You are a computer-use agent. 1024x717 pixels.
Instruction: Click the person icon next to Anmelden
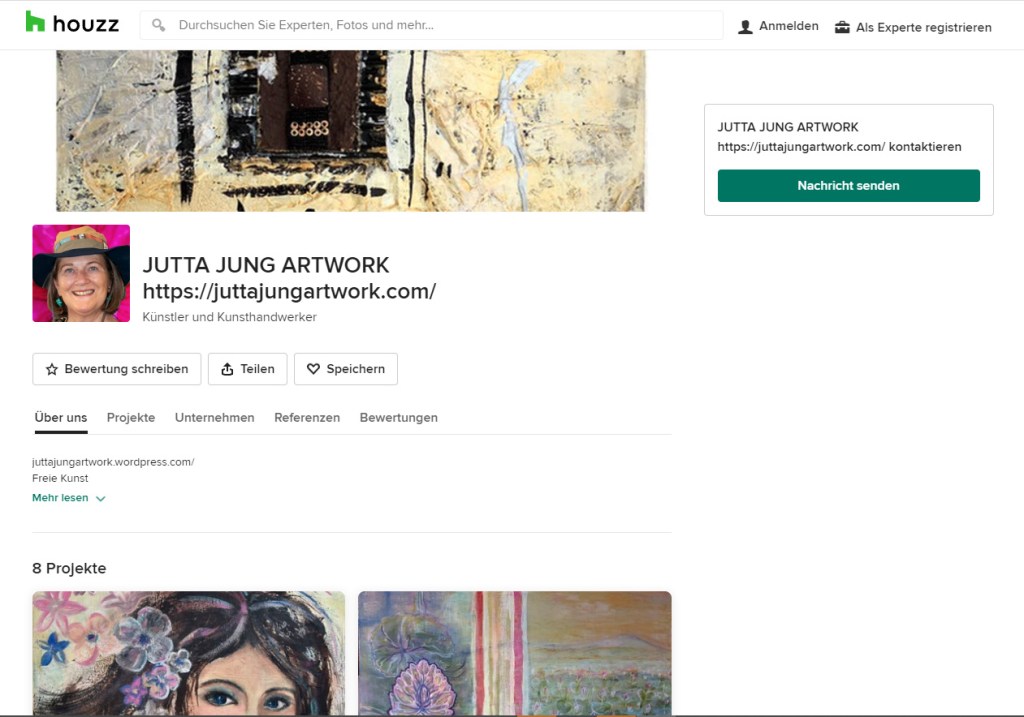[x=745, y=25]
